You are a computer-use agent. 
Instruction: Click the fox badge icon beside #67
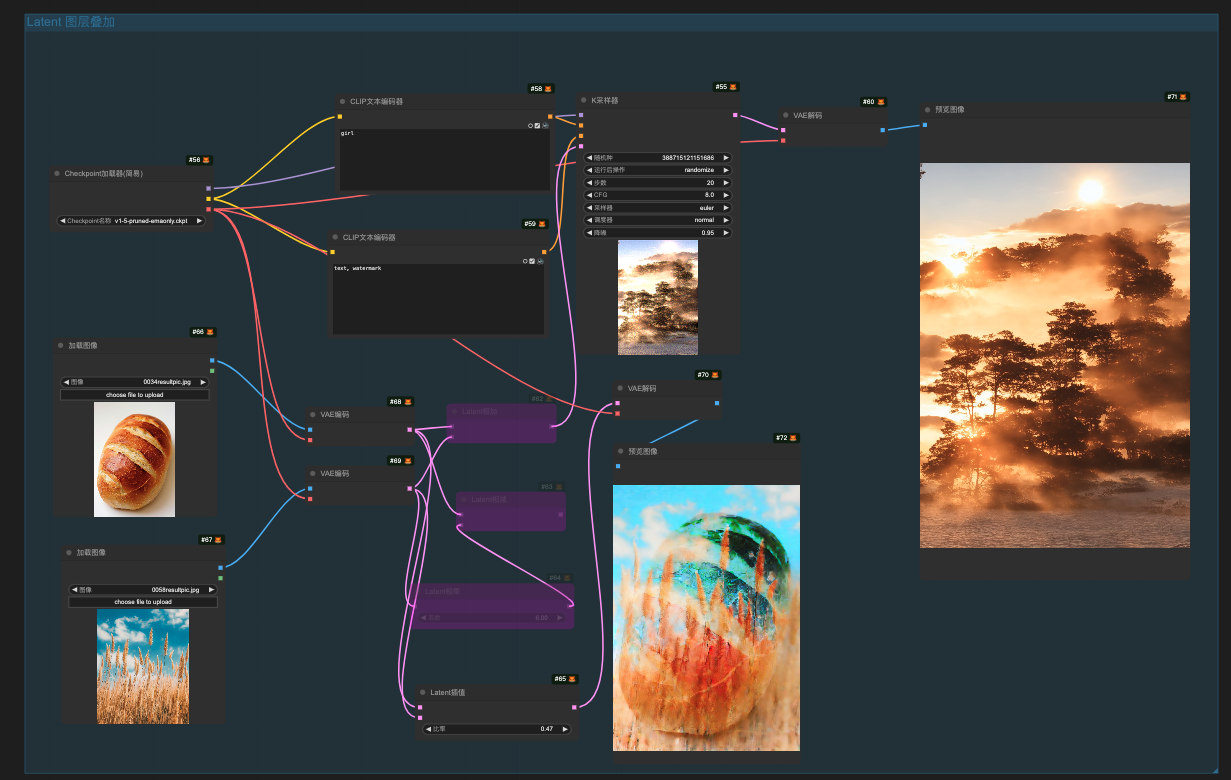pos(218,540)
